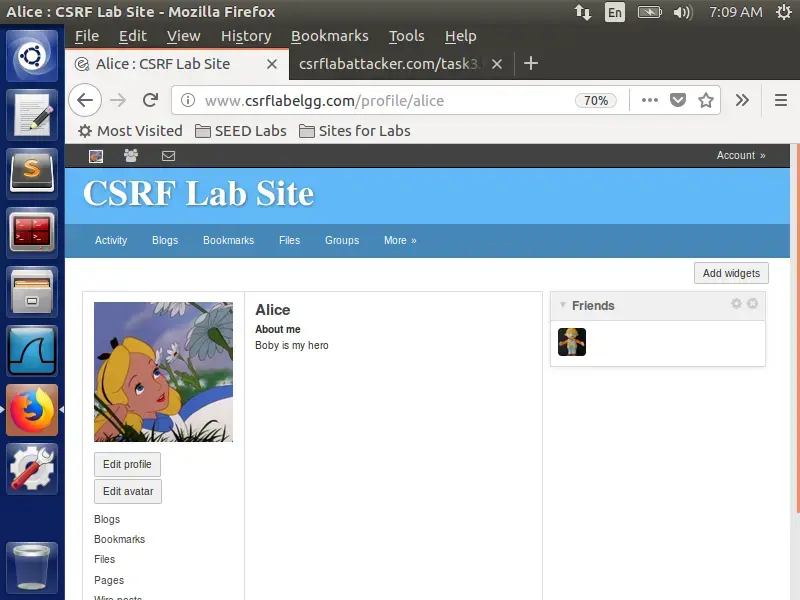Open the Trash in the dock

click(x=32, y=567)
